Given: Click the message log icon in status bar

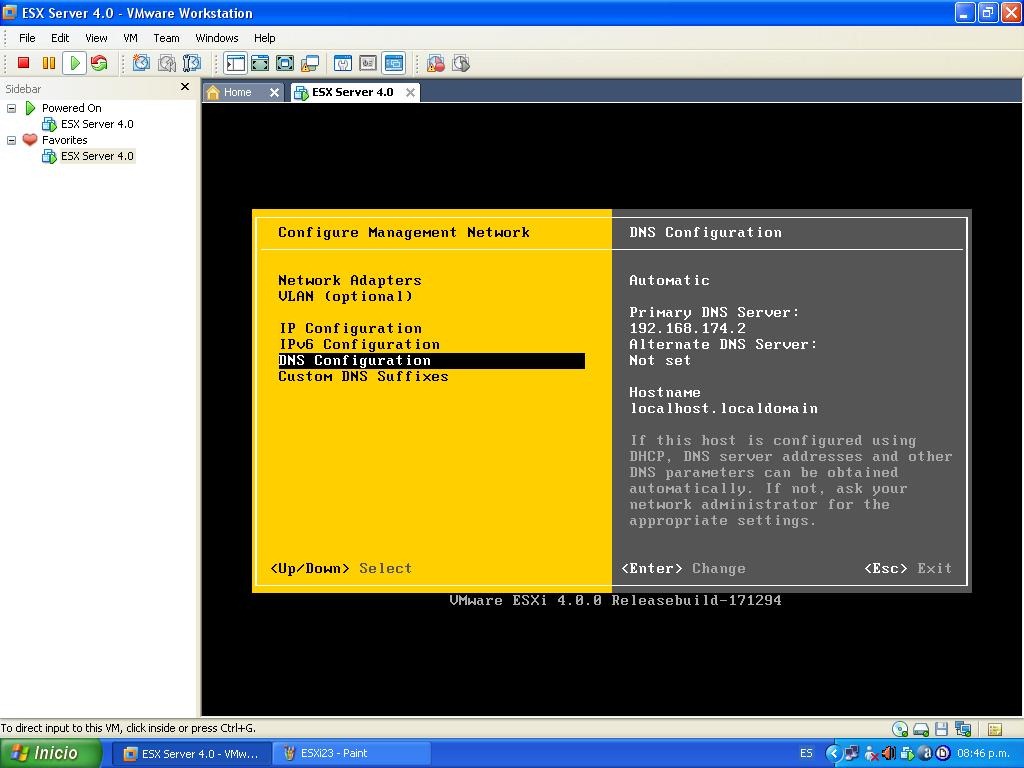Looking at the screenshot, I should 995,729.
